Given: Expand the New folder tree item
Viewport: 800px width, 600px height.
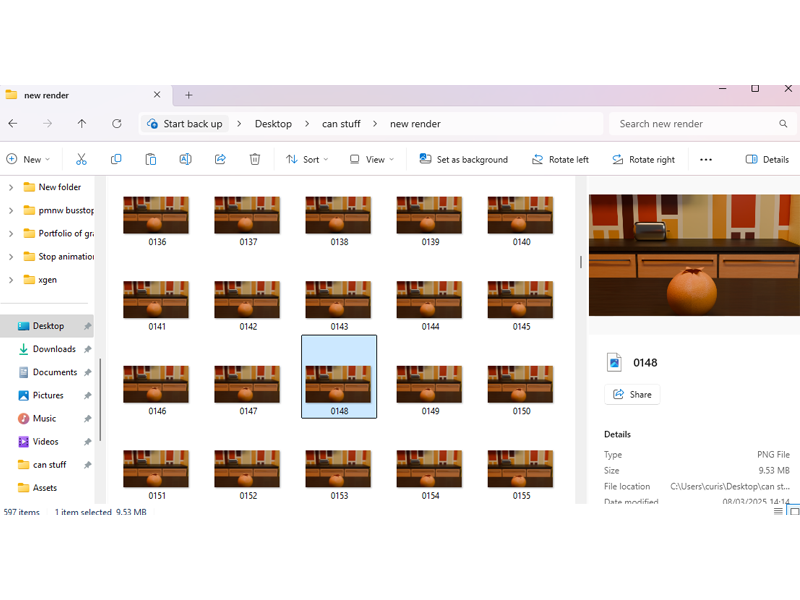Looking at the screenshot, I should [x=11, y=187].
